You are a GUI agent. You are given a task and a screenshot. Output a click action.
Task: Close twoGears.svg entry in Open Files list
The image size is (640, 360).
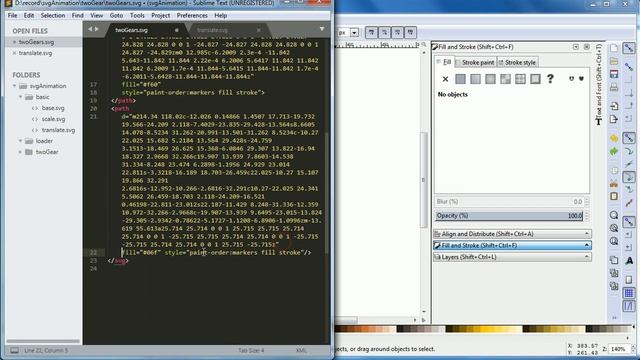14,42
